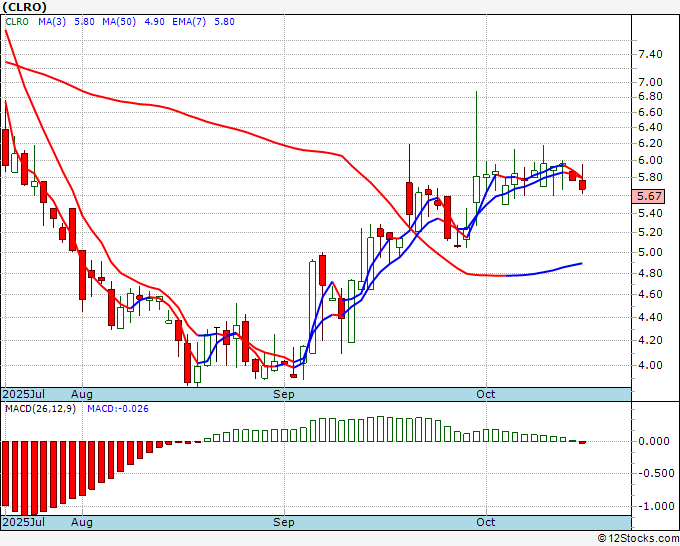Image resolution: width=680 pixels, height=546 pixels.
Task: Click the 0.000 MACD axis label
Action: click(654, 441)
